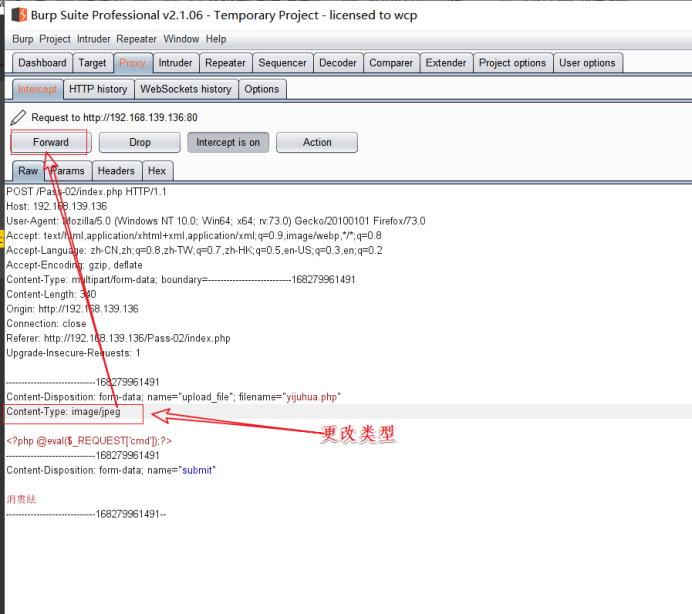Click the Accept: text/html header line
692x614 pixels.
194,235
